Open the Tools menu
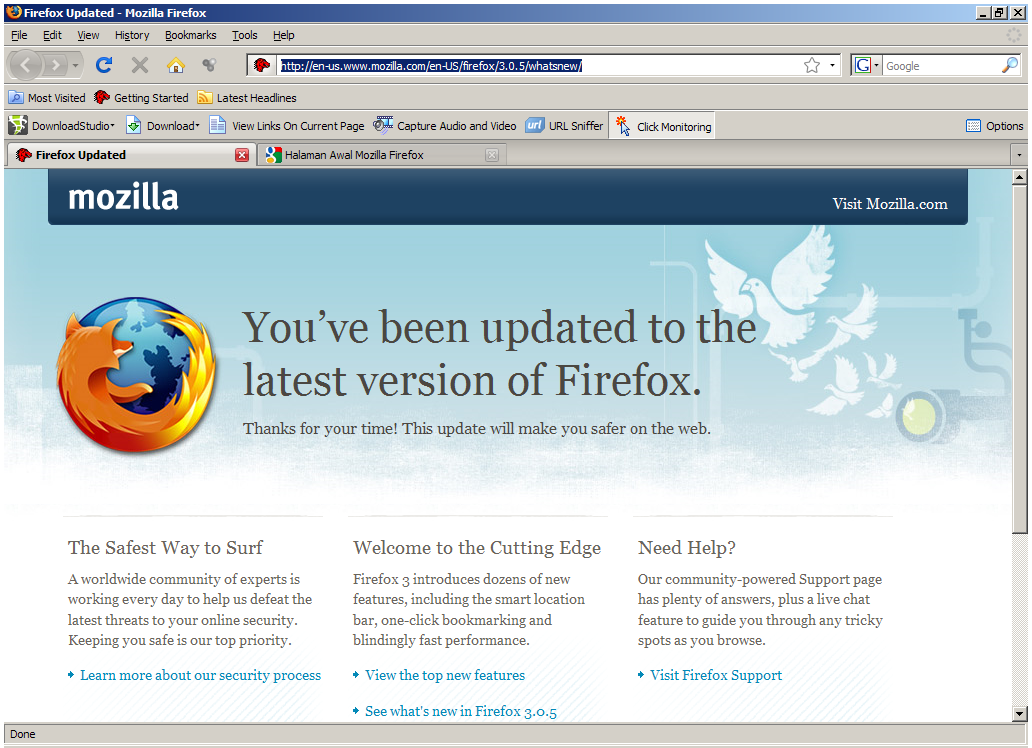This screenshot has height=748, width=1032. tap(244, 35)
